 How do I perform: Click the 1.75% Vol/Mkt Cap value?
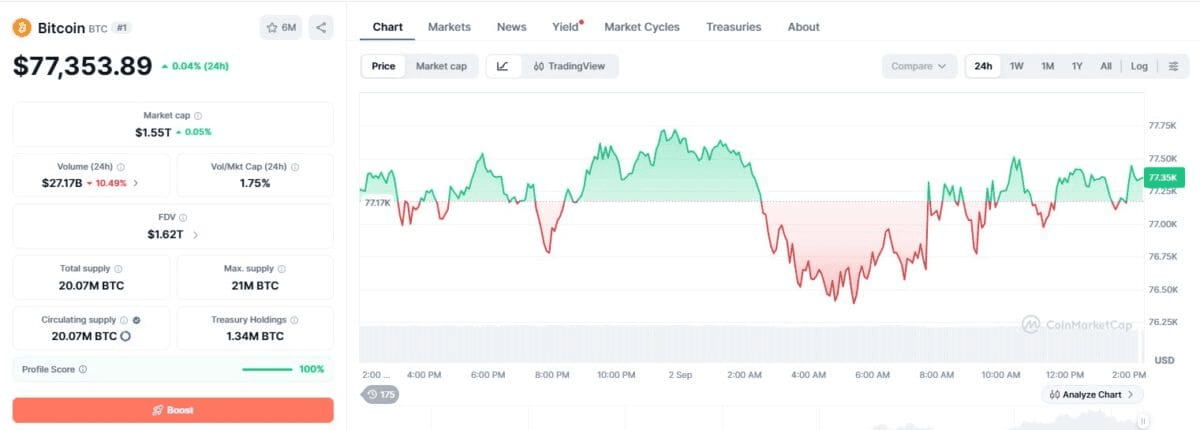click(255, 183)
